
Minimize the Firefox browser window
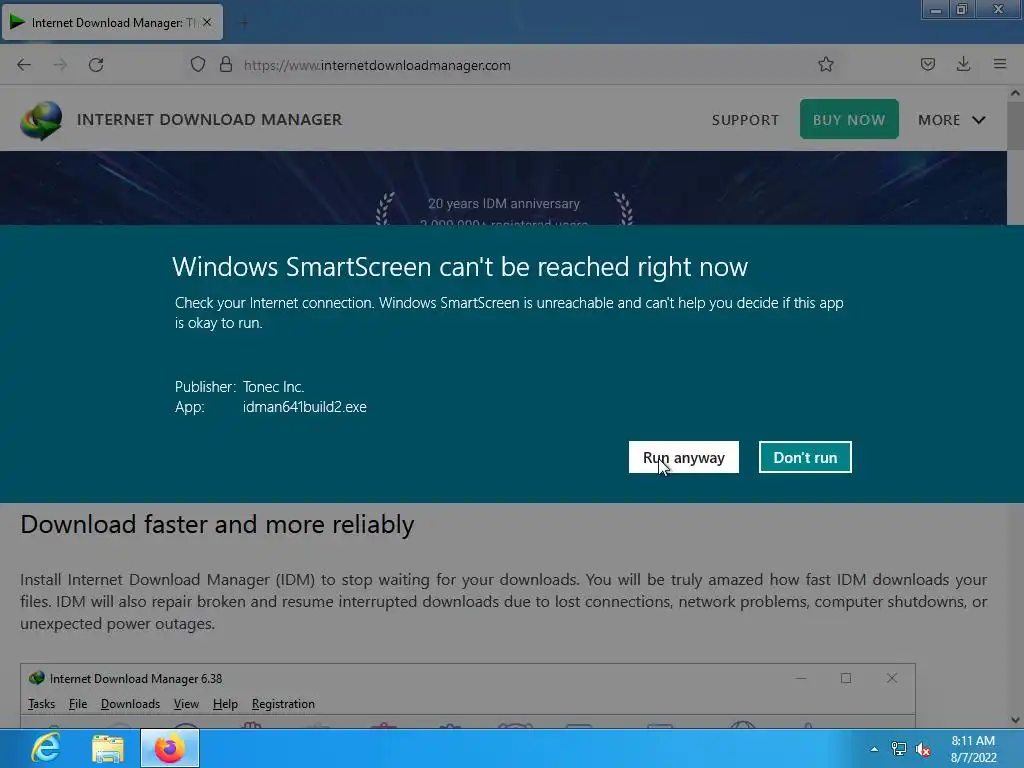(935, 10)
